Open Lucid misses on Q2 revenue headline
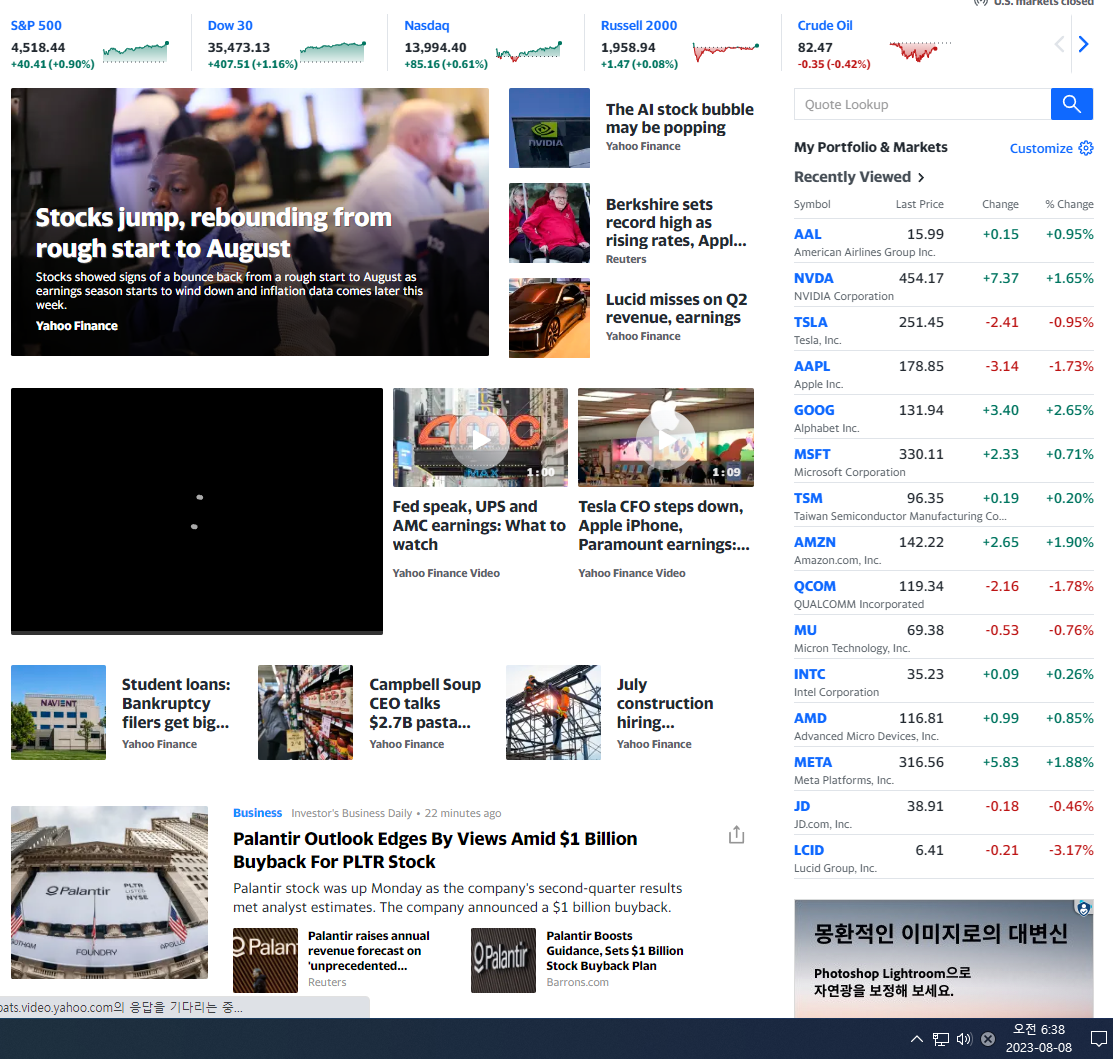1113x1059 pixels. [x=676, y=309]
